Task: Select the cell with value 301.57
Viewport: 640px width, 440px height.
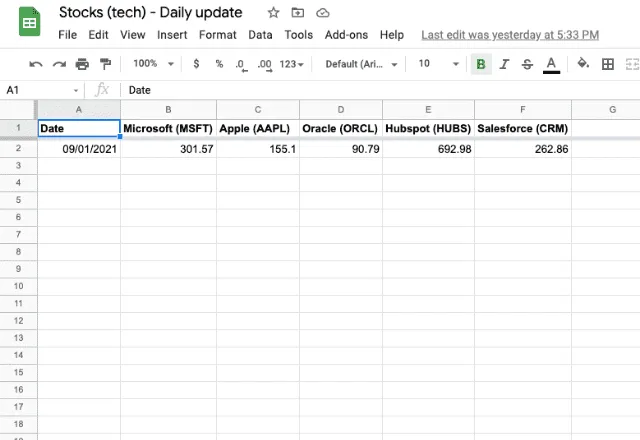Action: [x=168, y=149]
